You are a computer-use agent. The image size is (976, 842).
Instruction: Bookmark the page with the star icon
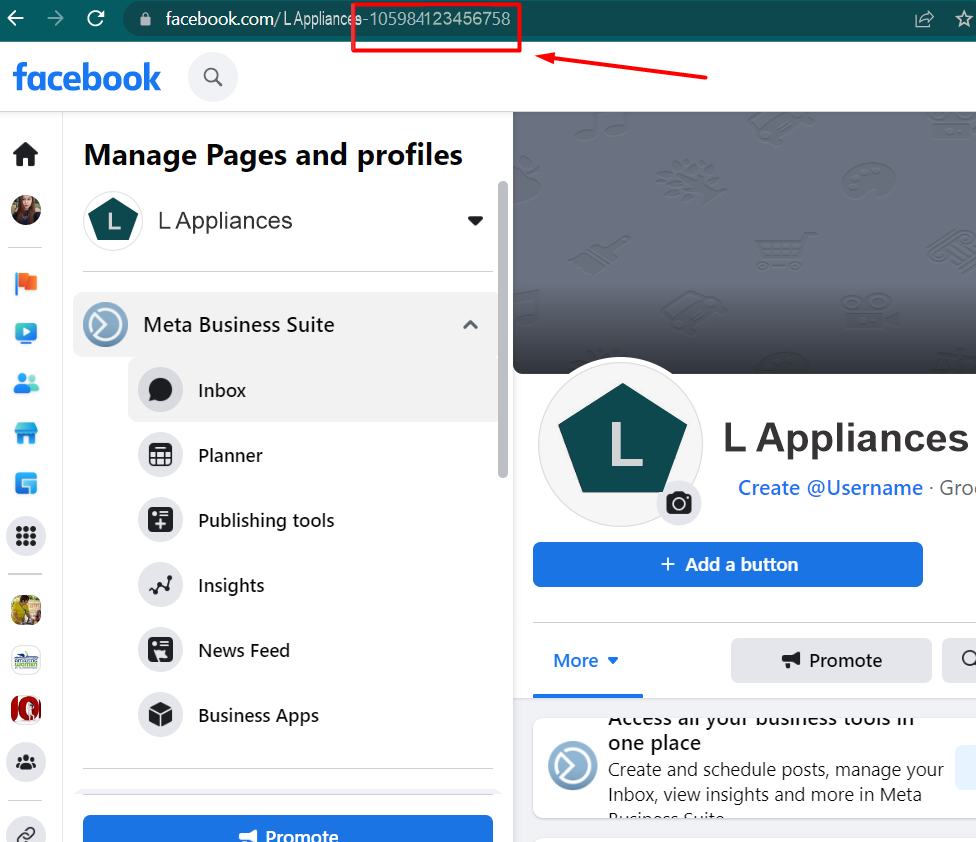coord(964,19)
